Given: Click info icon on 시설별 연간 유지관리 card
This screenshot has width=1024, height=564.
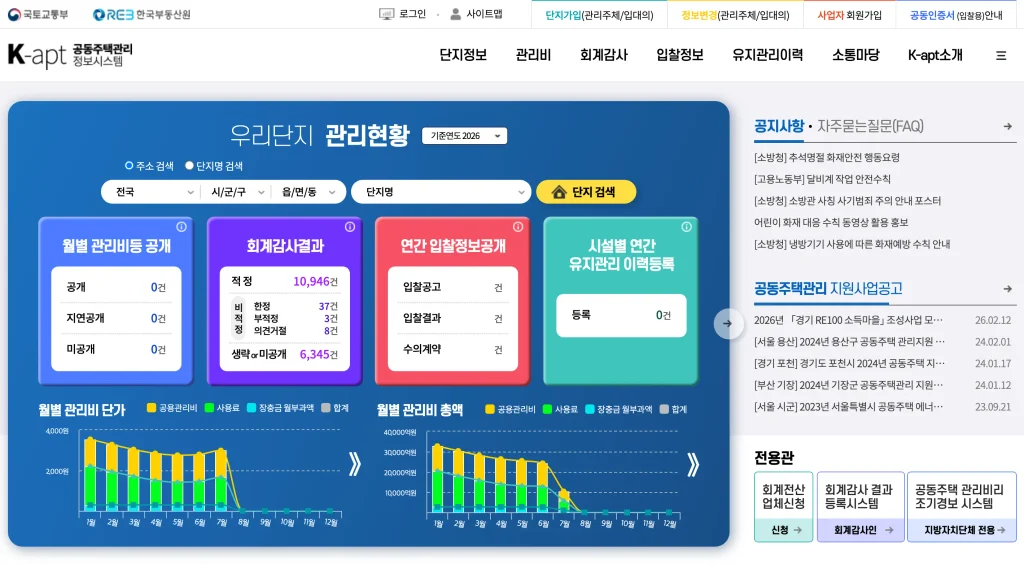Looking at the screenshot, I should point(686,227).
